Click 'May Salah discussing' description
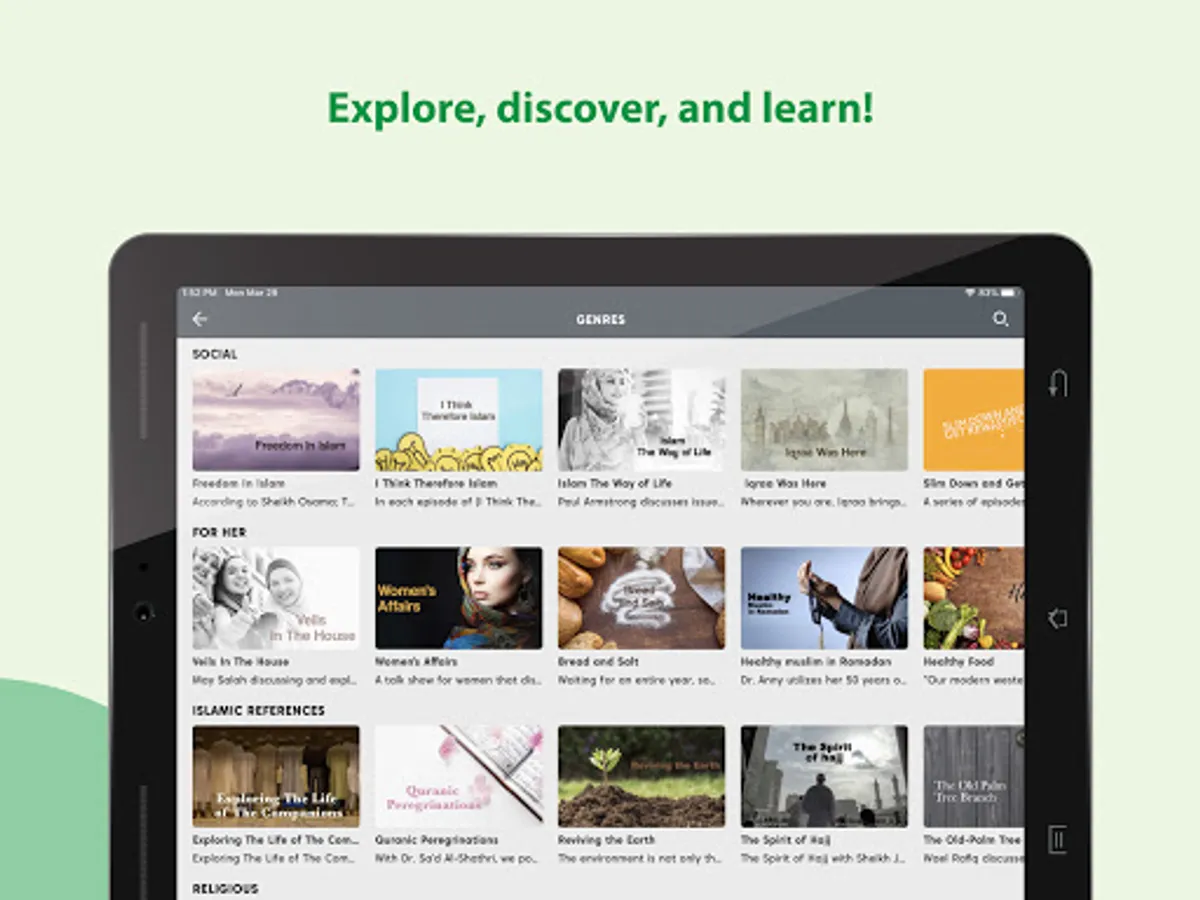The image size is (1200, 900). (x=274, y=679)
